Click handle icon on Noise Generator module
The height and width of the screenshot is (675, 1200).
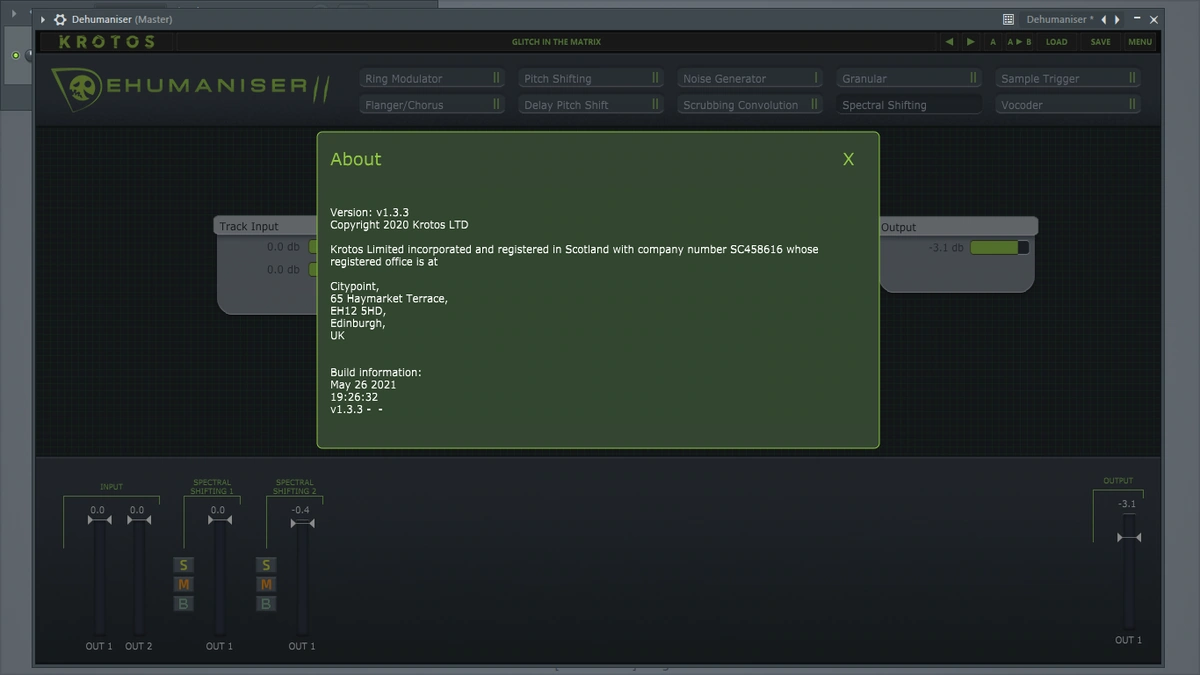pyautogui.click(x=815, y=78)
